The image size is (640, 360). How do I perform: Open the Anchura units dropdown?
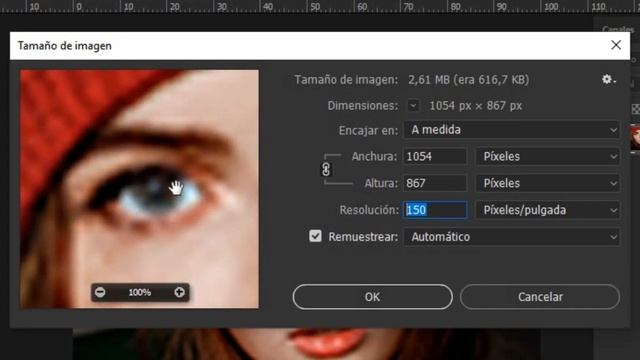click(x=548, y=156)
